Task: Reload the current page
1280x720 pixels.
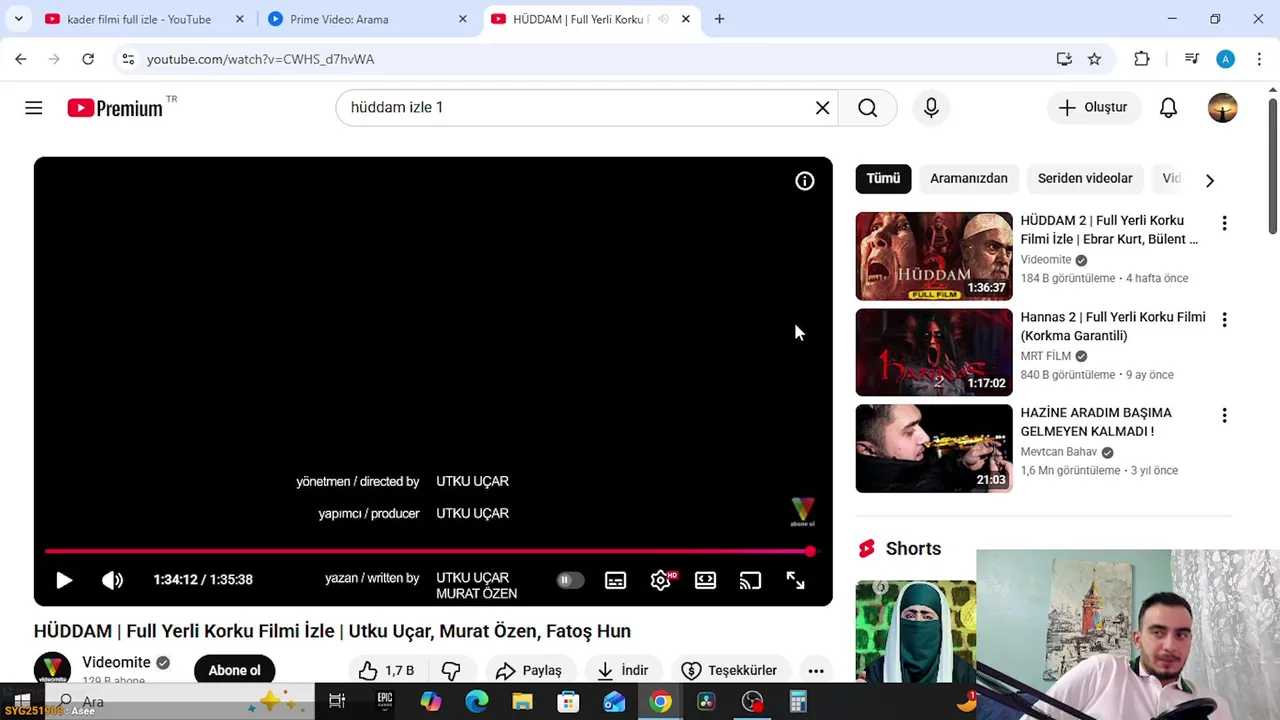Action: tap(88, 59)
